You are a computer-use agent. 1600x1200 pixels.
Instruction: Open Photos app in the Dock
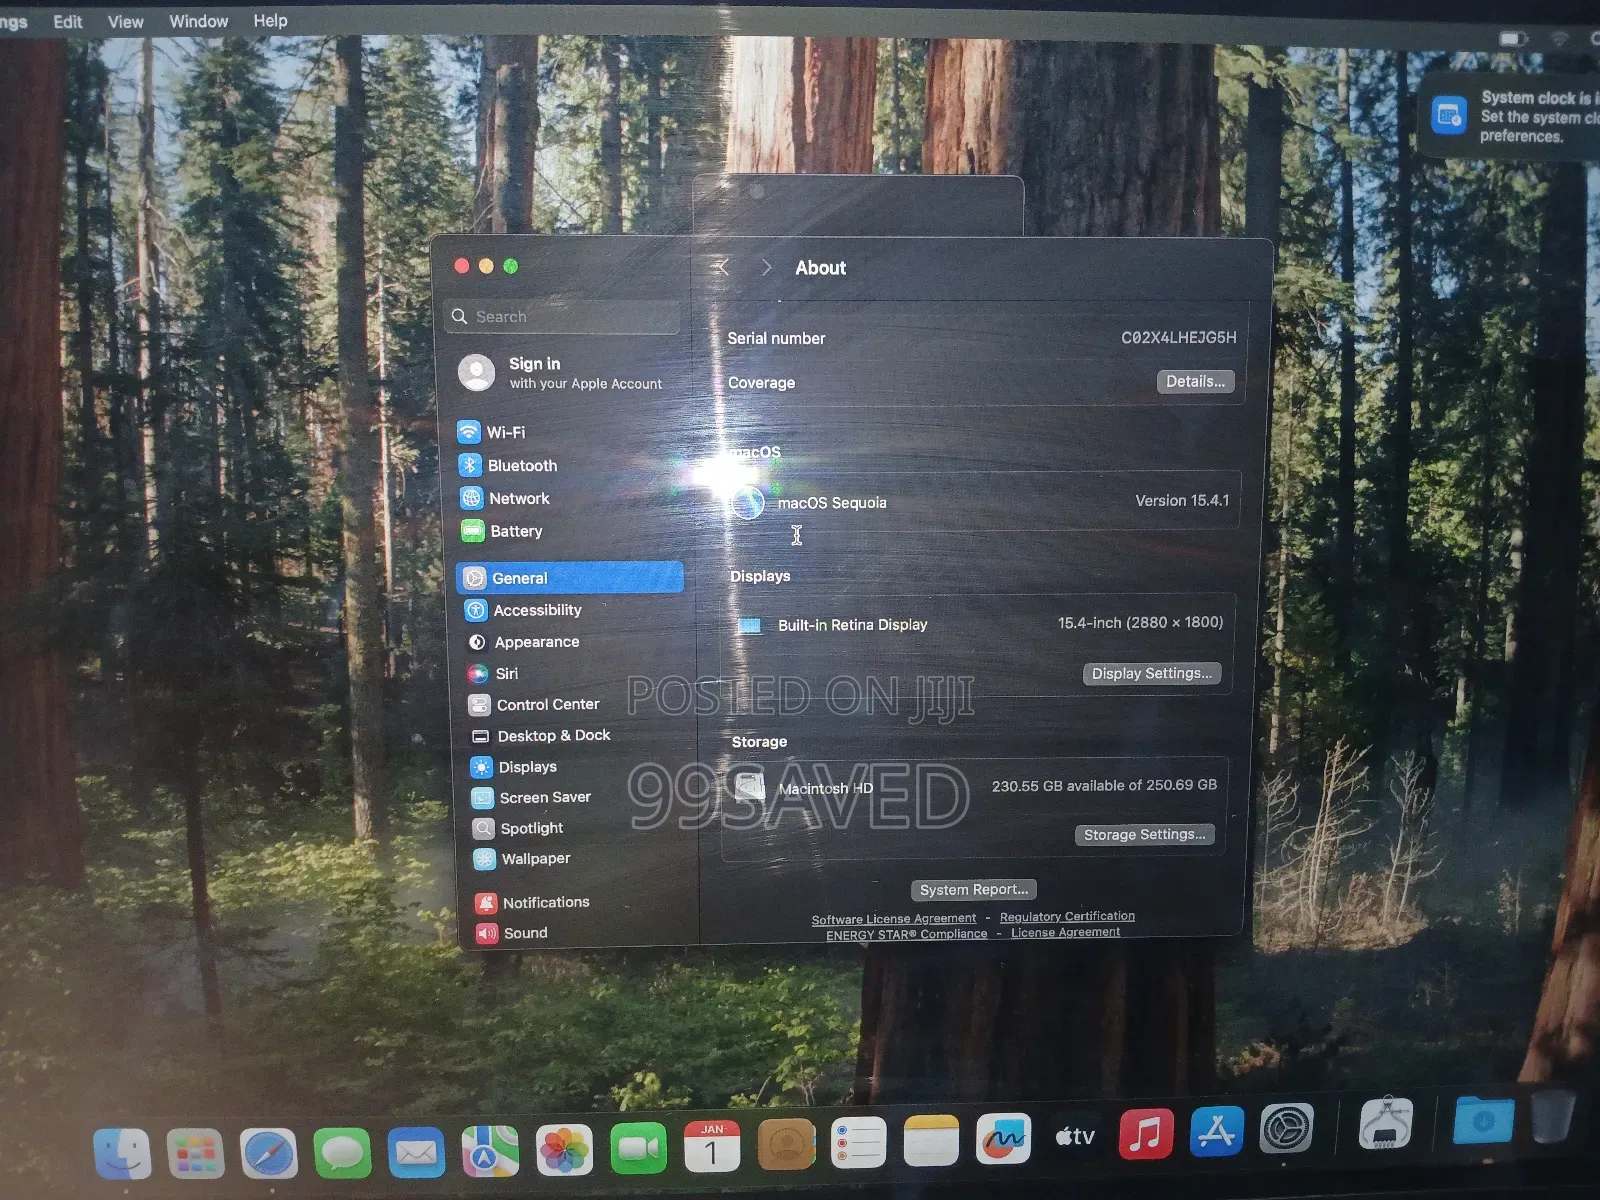[564, 1150]
